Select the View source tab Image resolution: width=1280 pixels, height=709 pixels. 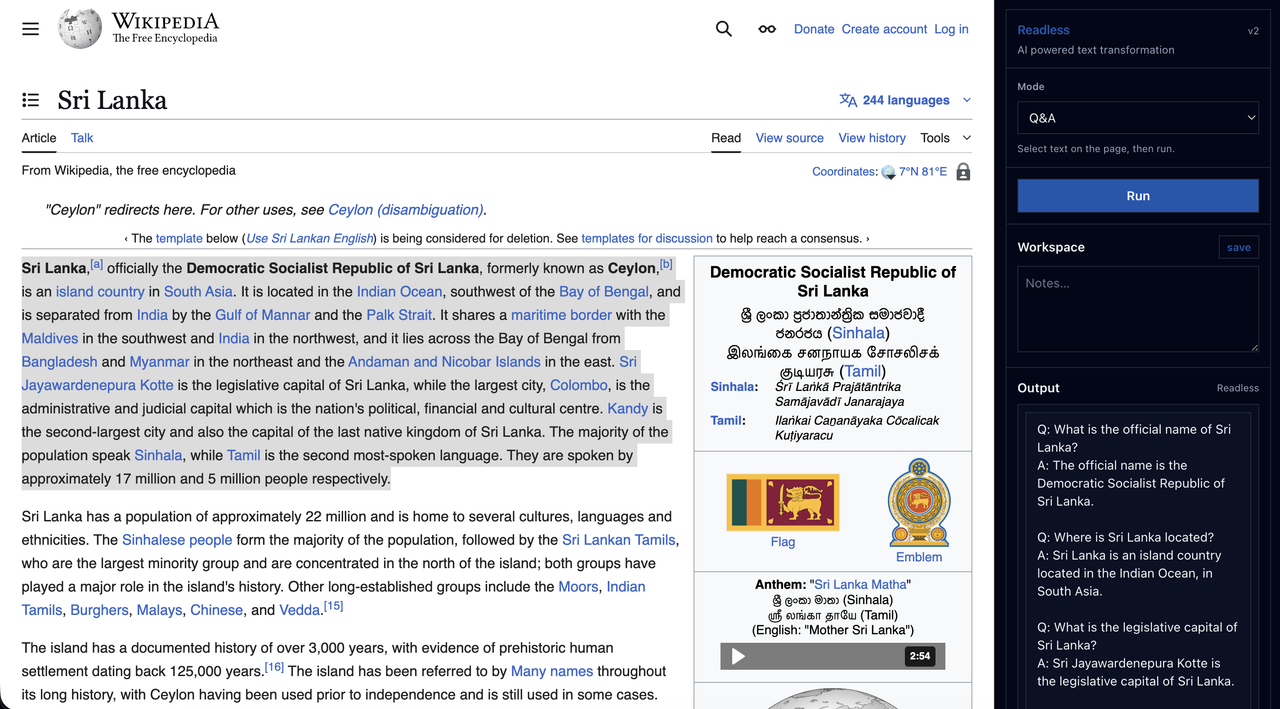point(790,138)
